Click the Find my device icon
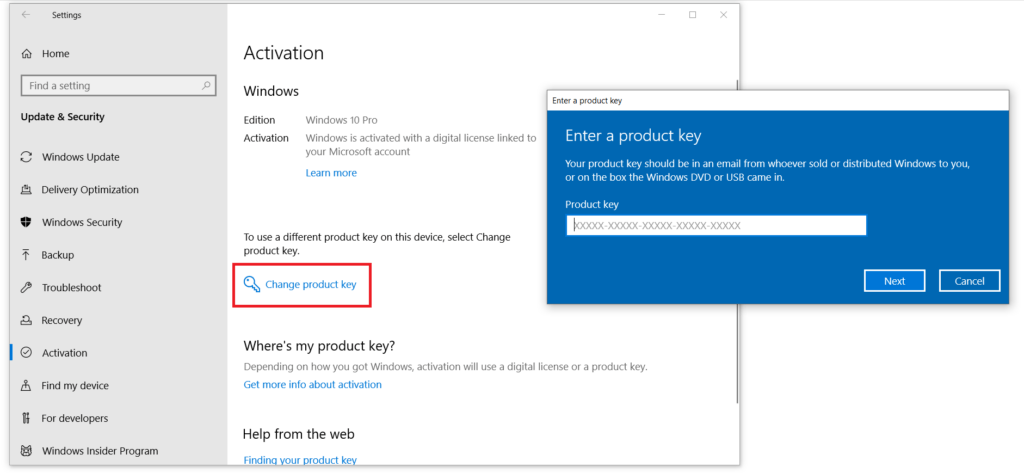 (27, 385)
